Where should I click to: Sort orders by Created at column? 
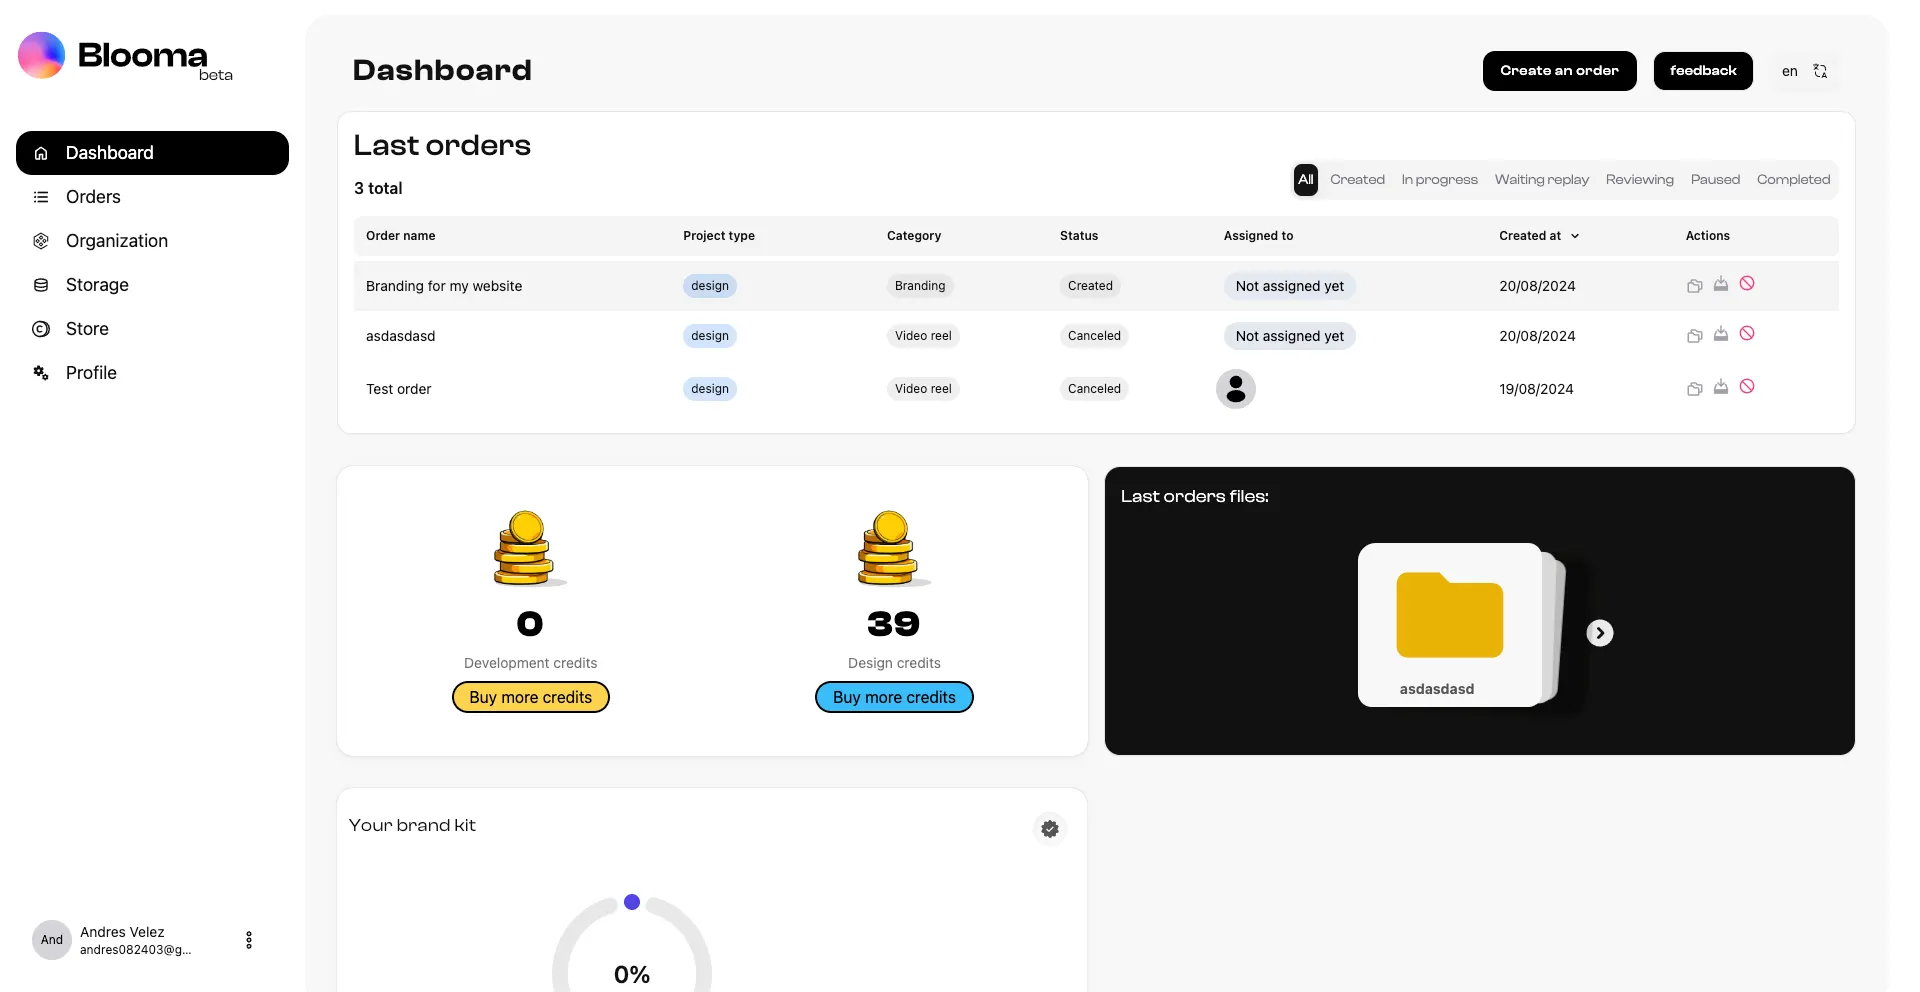[x=1539, y=236]
